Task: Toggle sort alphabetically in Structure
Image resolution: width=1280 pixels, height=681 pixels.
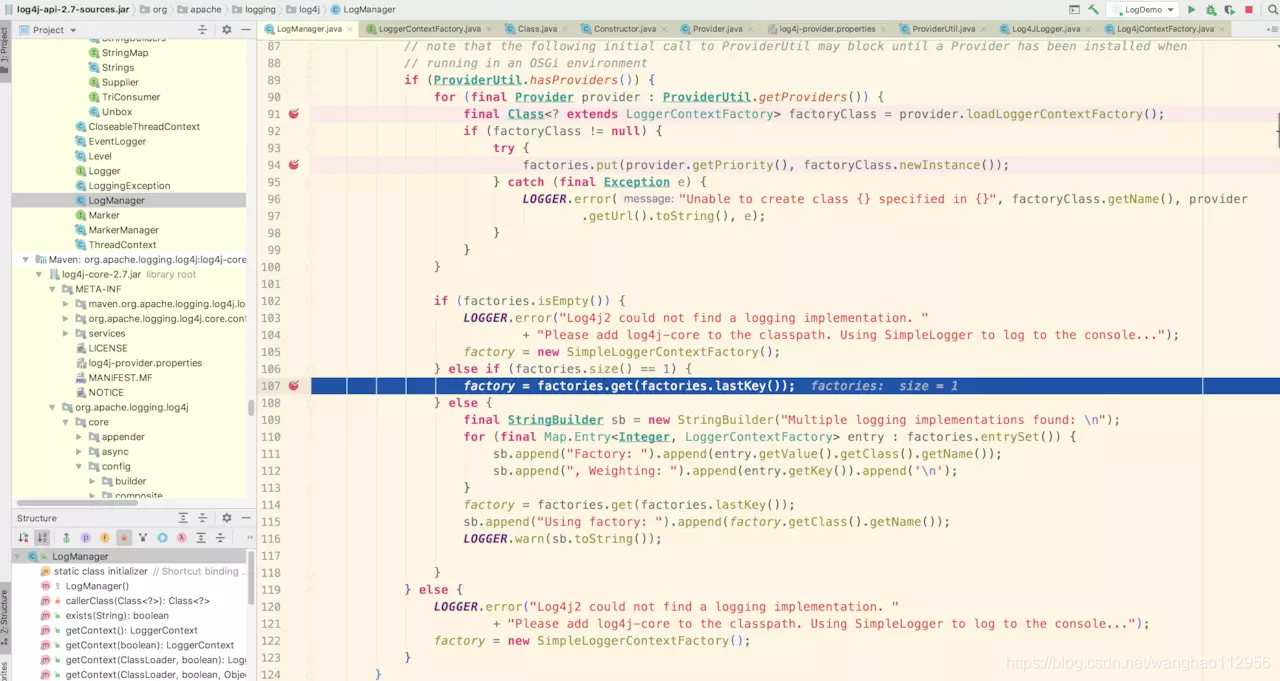Action: [x=42, y=538]
